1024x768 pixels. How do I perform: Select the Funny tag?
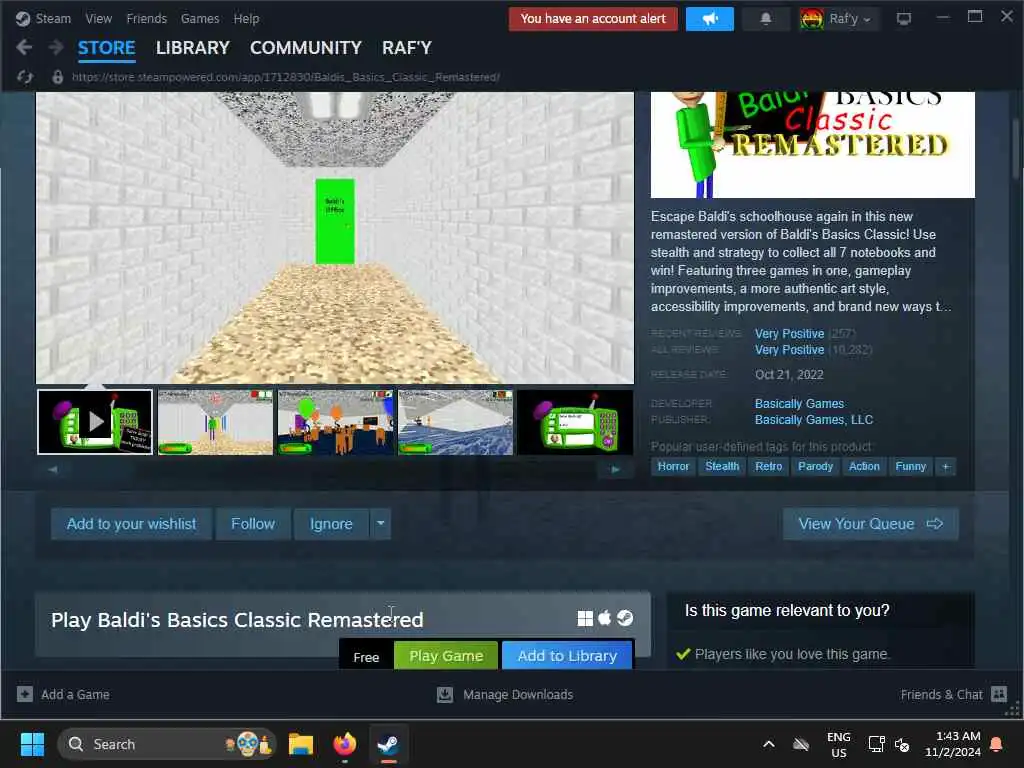(911, 466)
